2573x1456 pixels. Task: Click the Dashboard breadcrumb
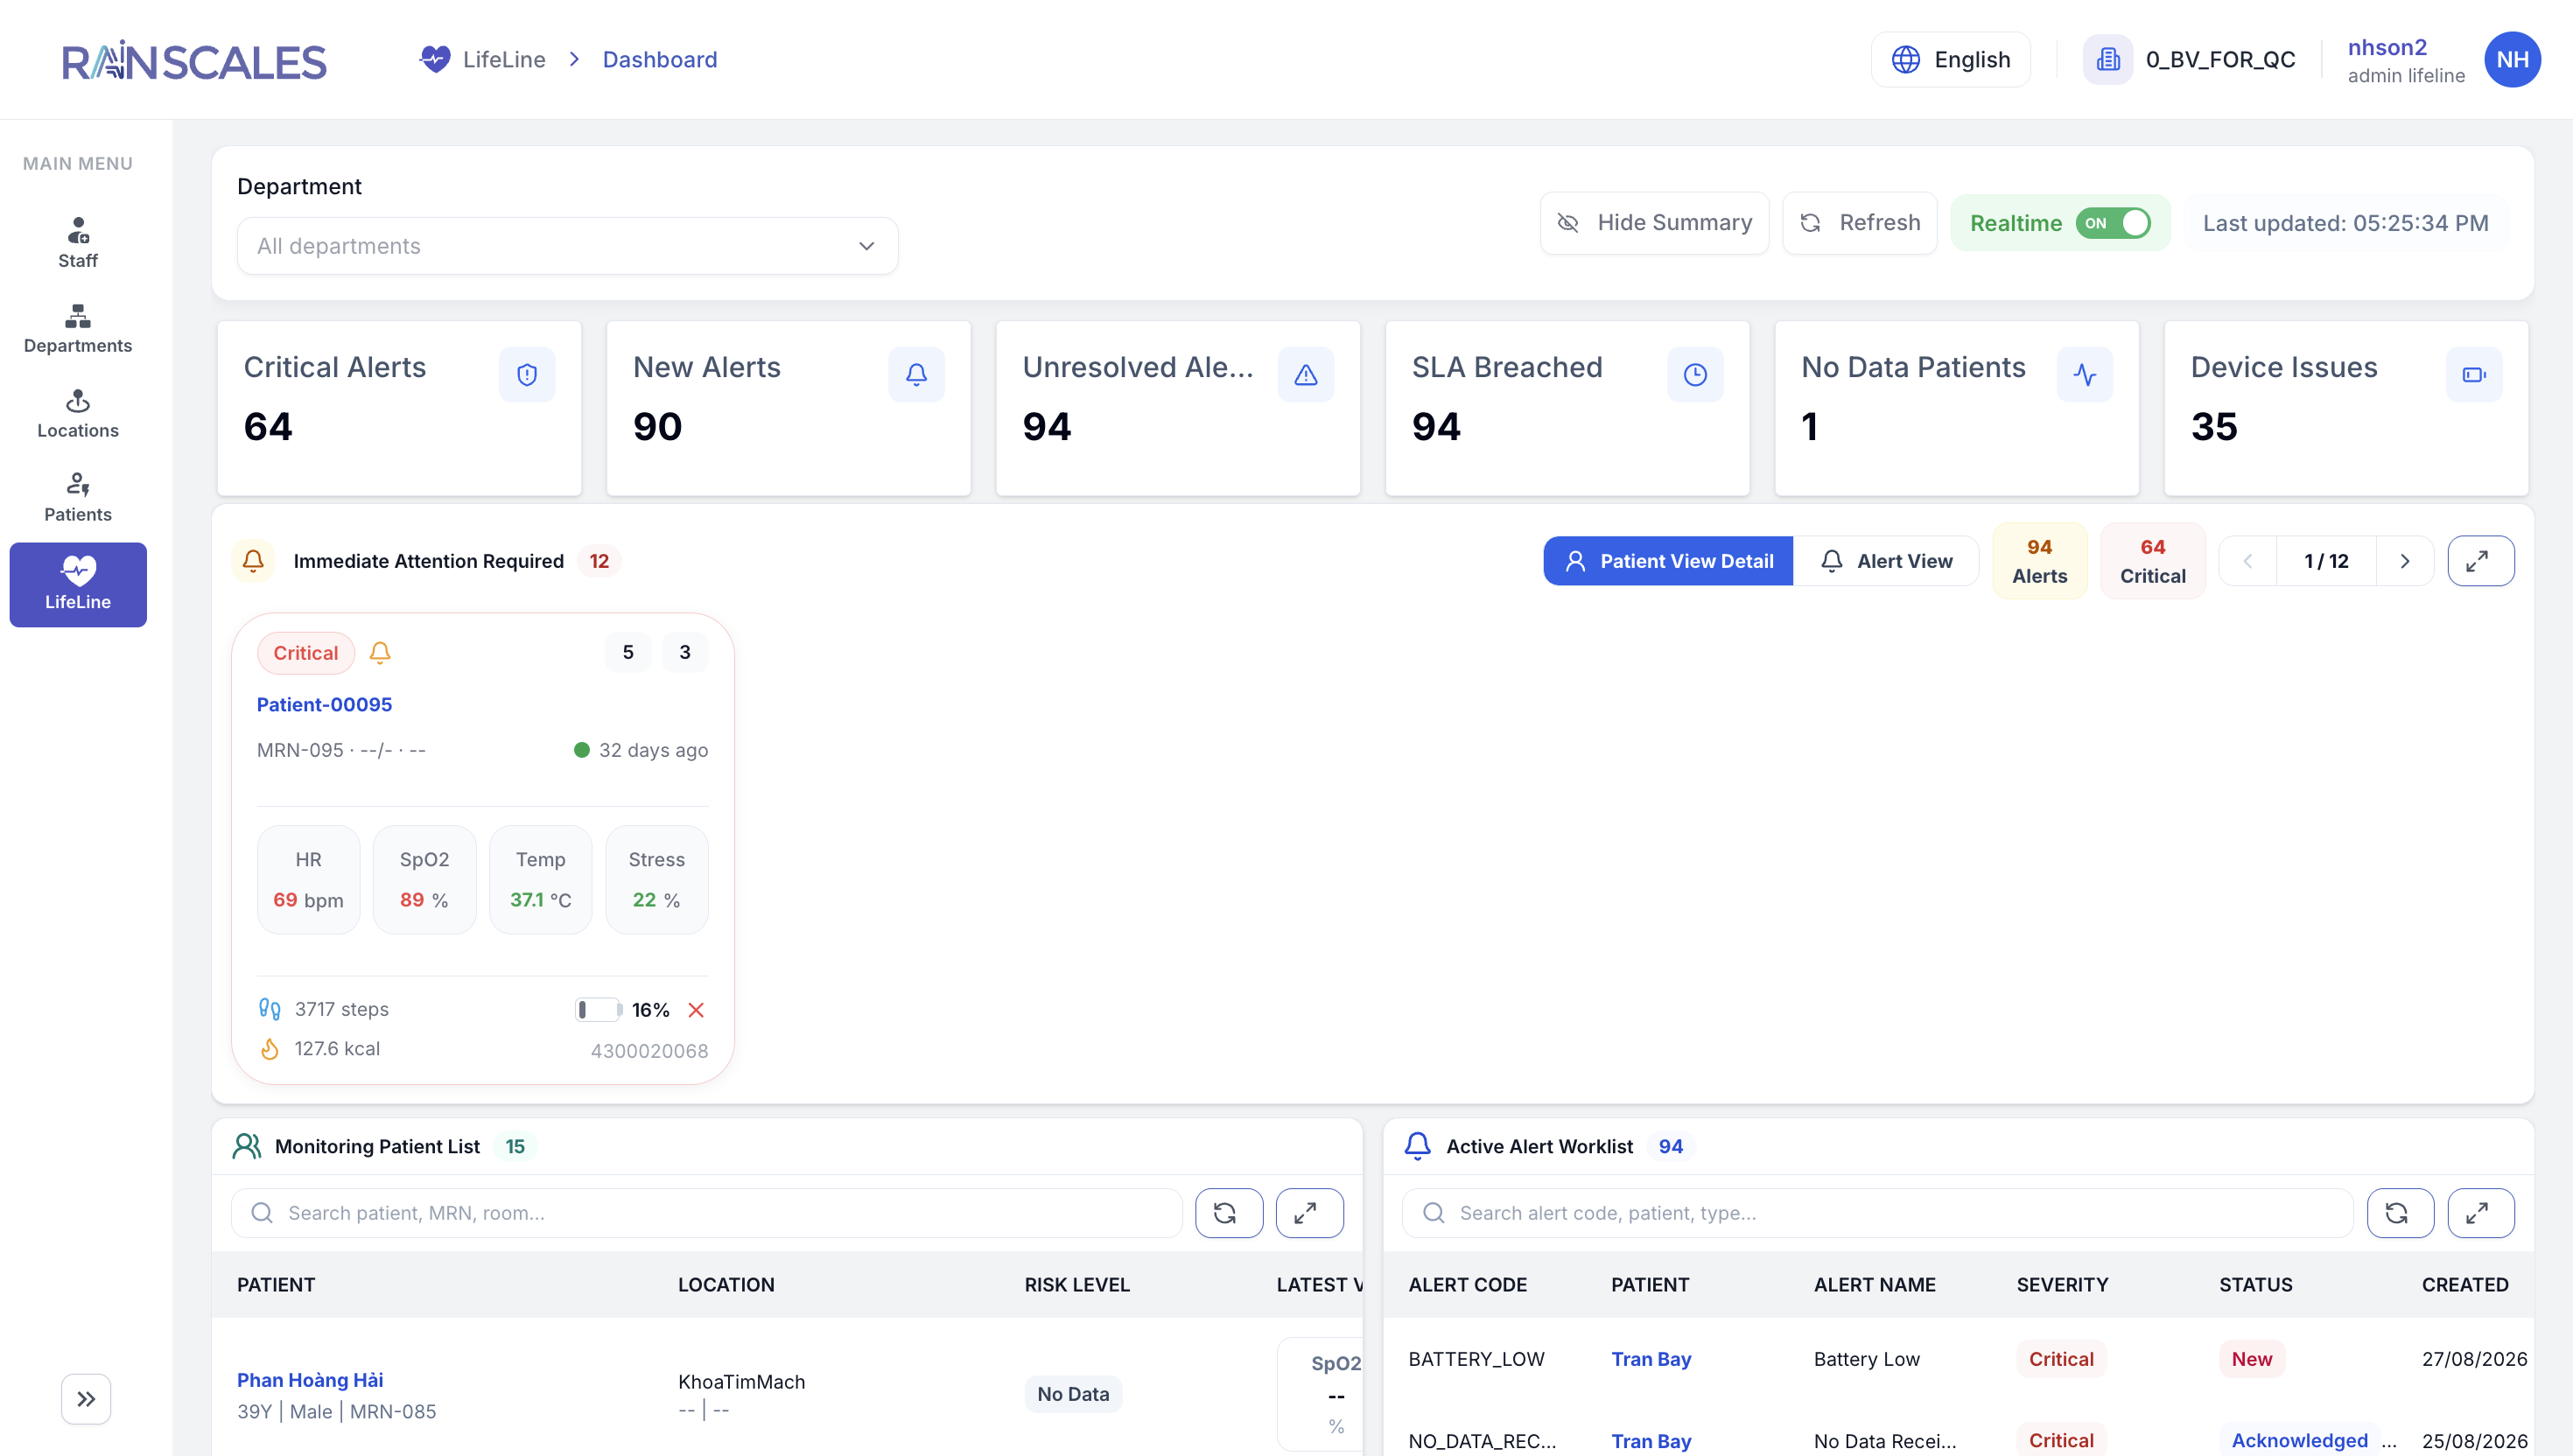659,60
